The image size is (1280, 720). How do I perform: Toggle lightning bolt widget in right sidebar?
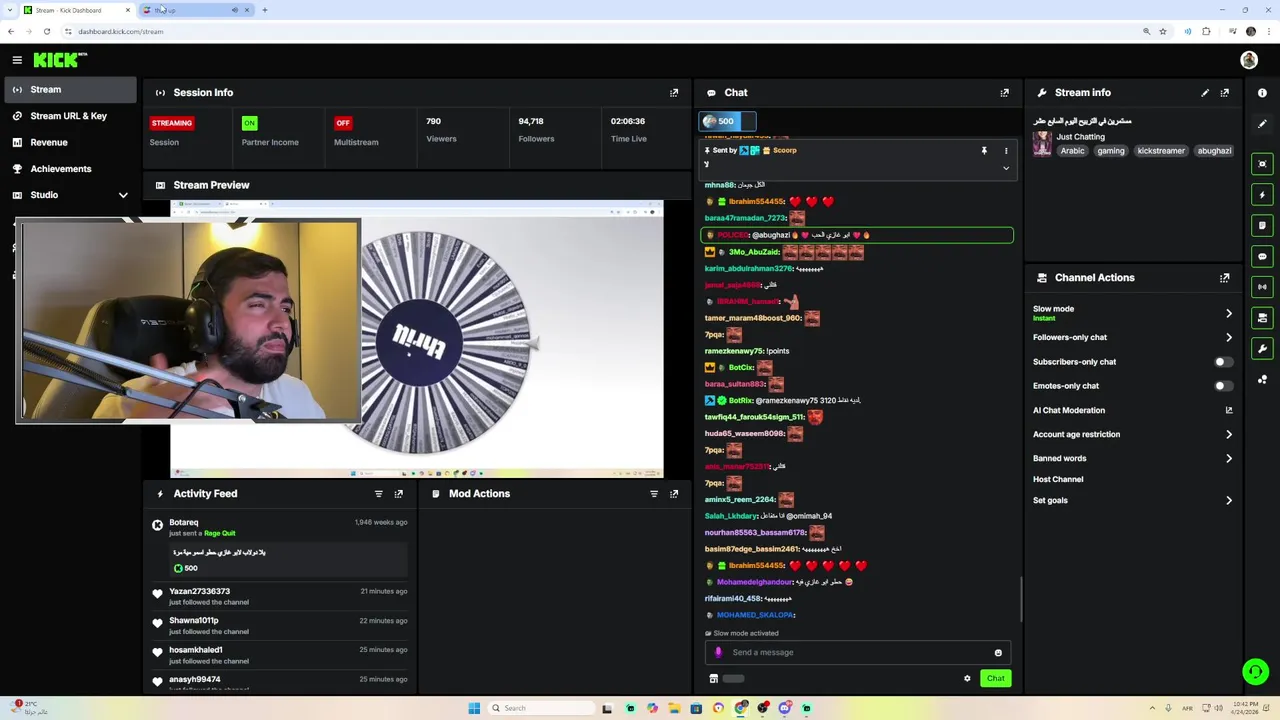(x=1262, y=195)
